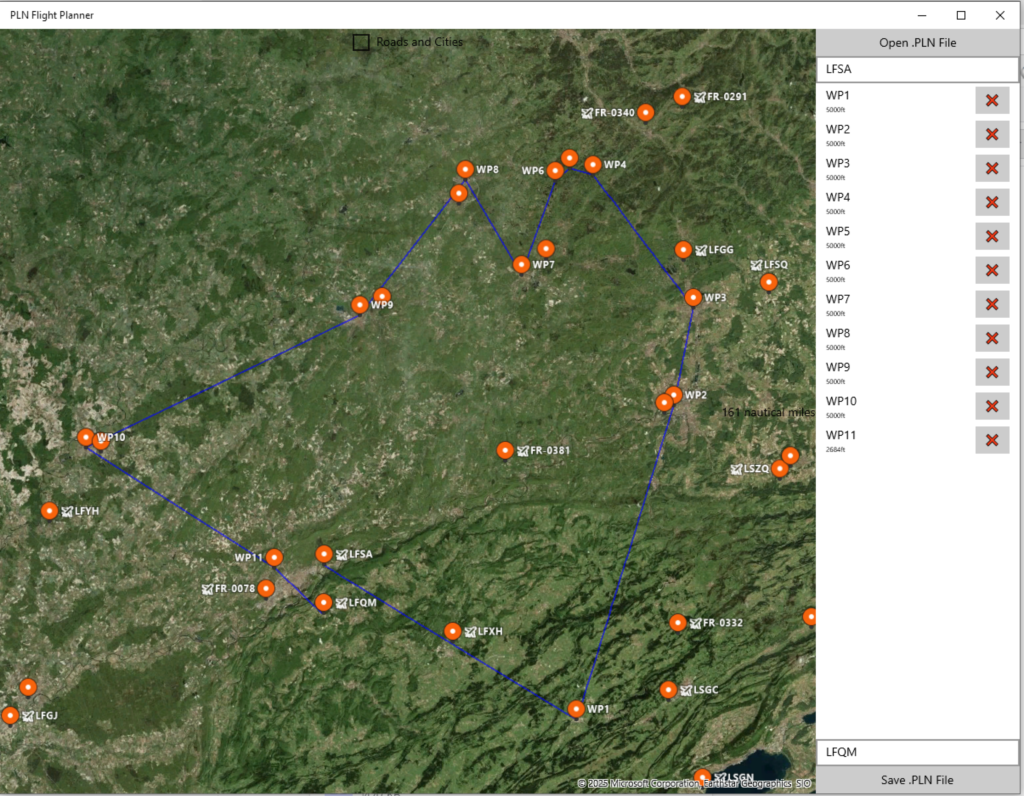
Task: Click the 161 nautical miles distance label
Action: 768,412
